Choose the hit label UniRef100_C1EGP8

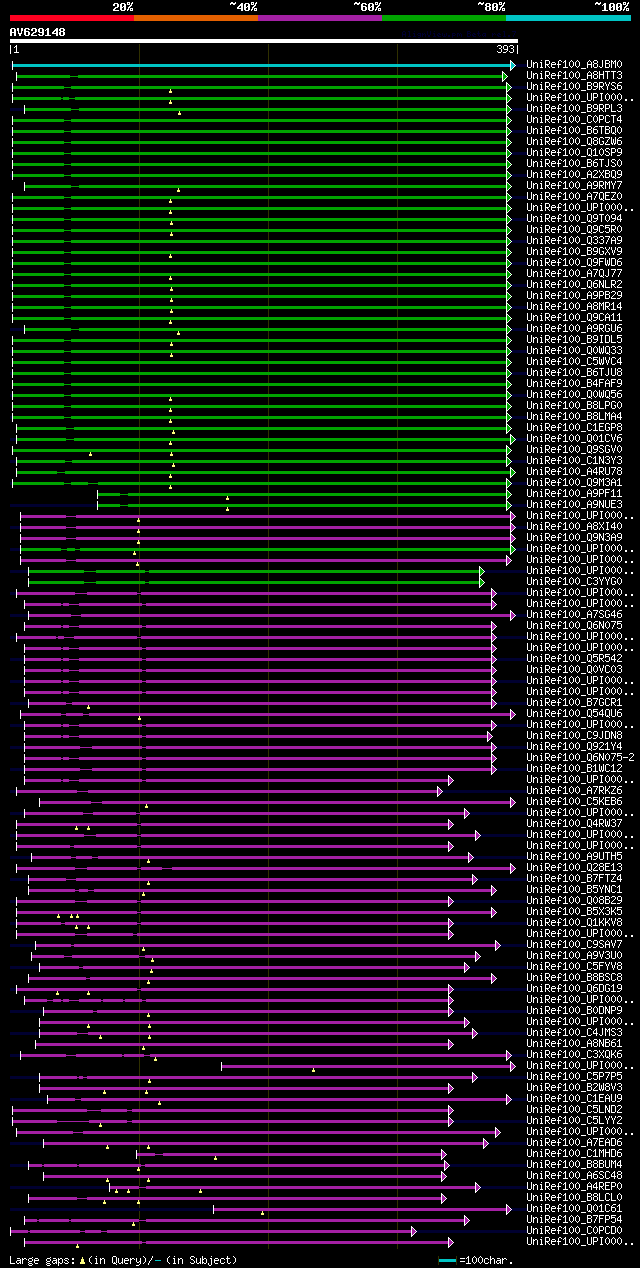pyautogui.click(x=575, y=428)
